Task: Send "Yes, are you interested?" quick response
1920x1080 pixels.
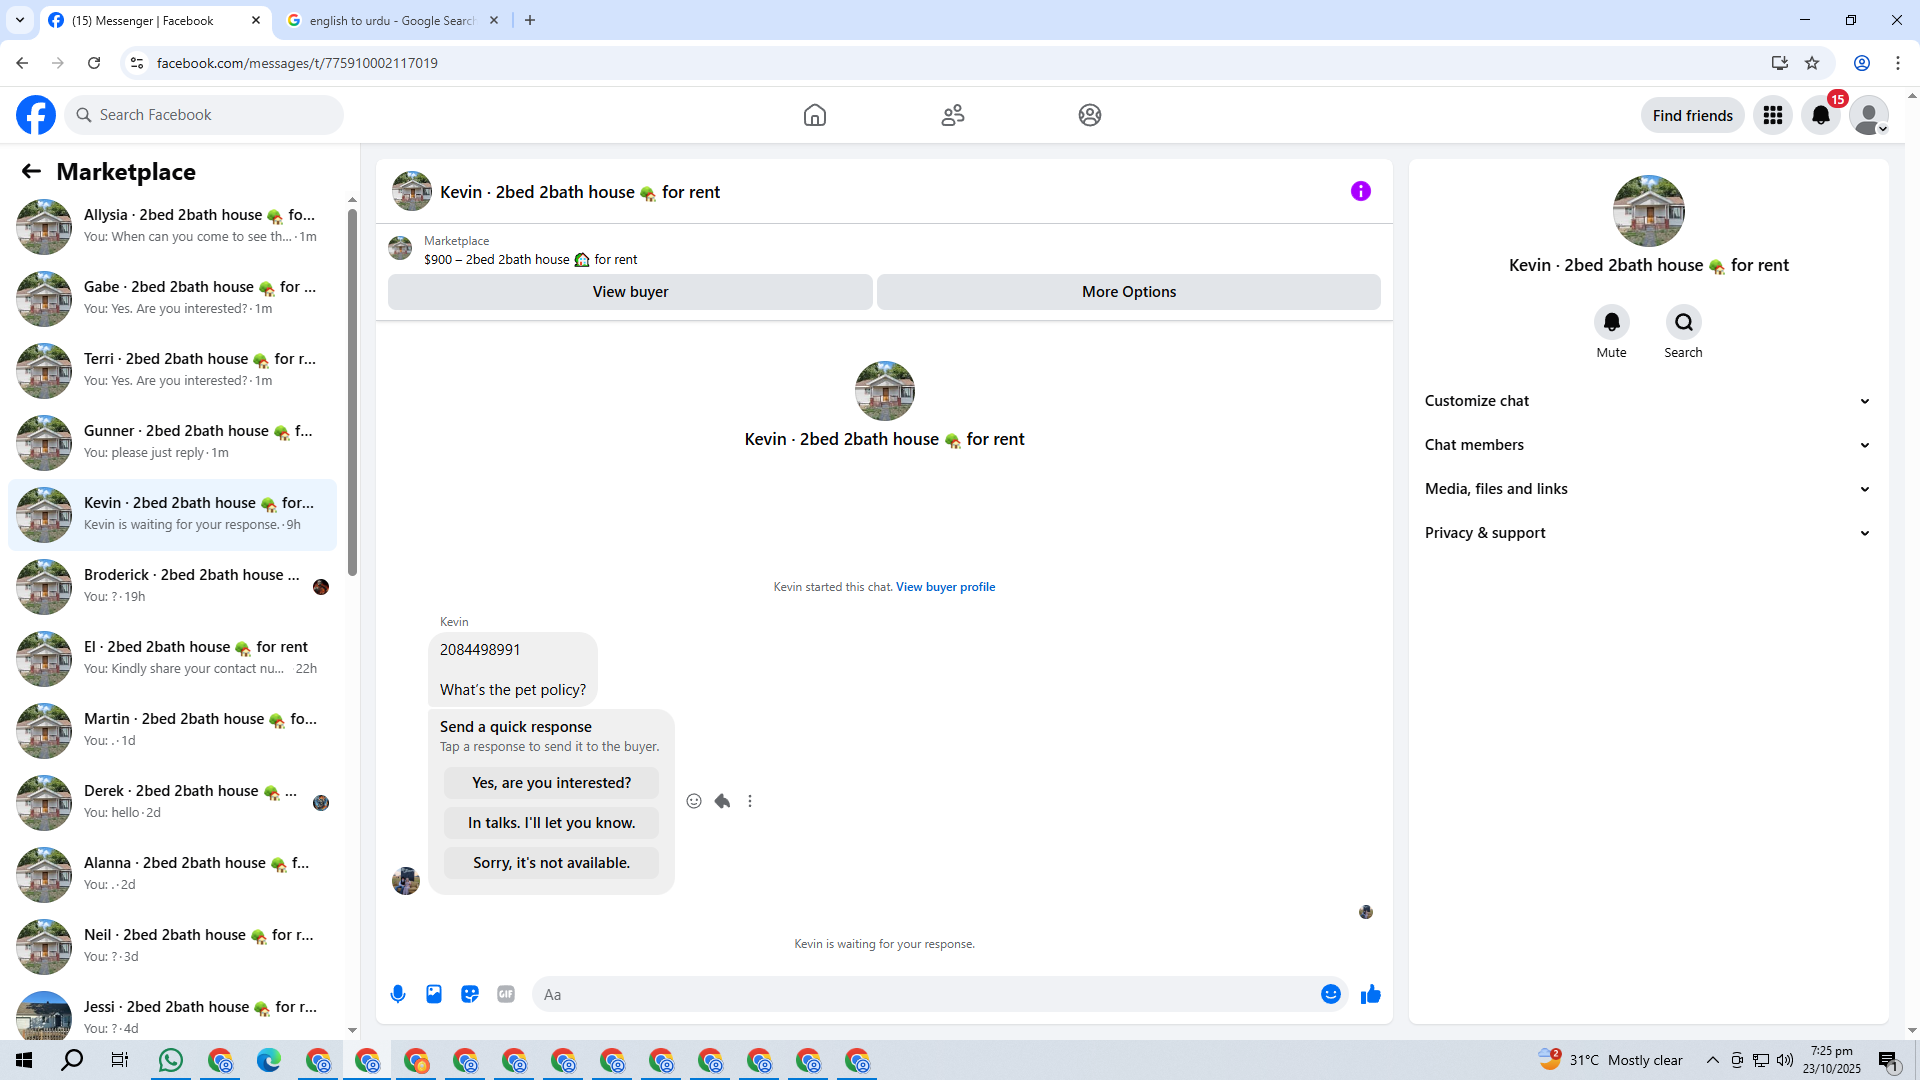Action: point(551,783)
